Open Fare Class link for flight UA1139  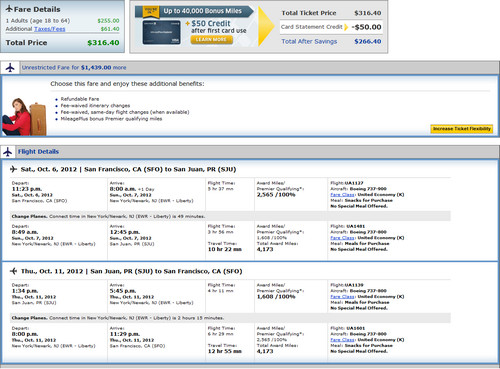pyautogui.click(x=342, y=297)
